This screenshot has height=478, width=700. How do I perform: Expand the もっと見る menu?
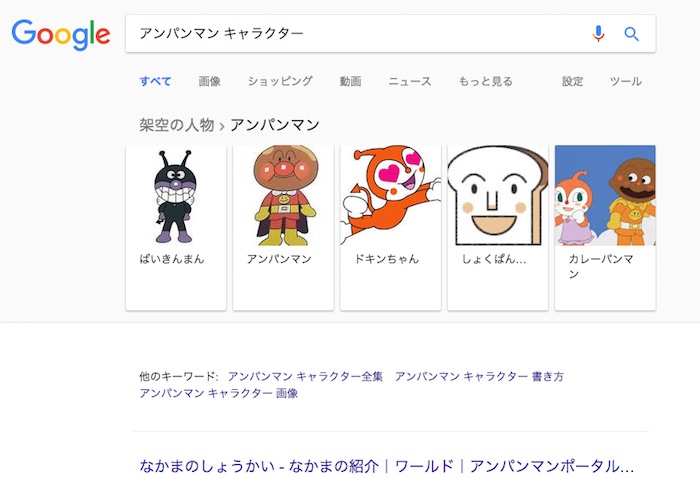(x=485, y=81)
